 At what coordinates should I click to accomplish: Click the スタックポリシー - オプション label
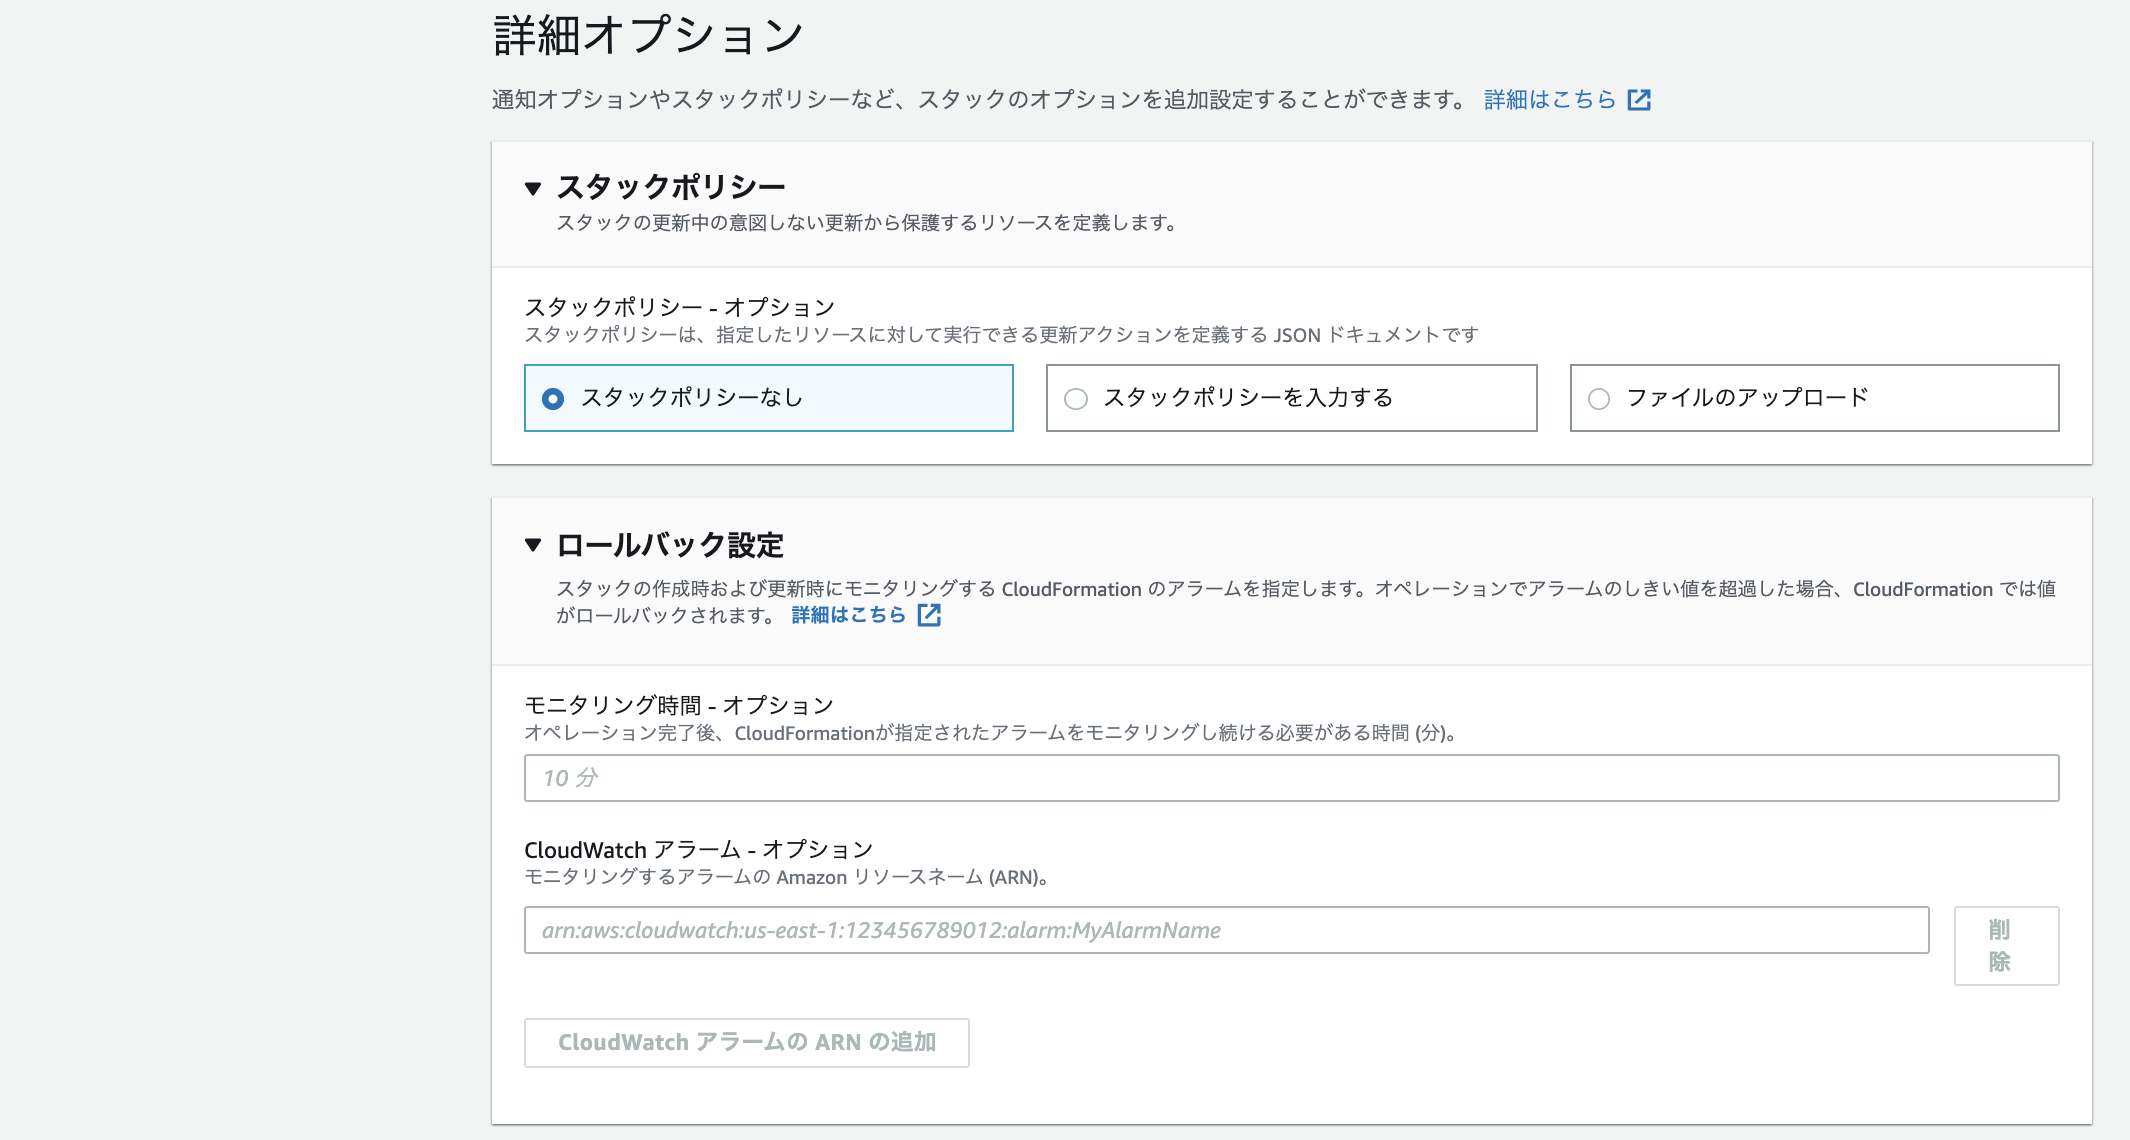[x=680, y=307]
